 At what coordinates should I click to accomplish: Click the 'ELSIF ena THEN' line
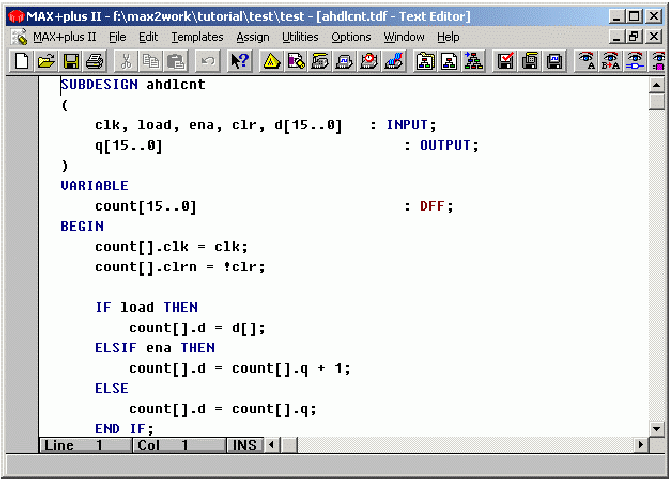155,348
